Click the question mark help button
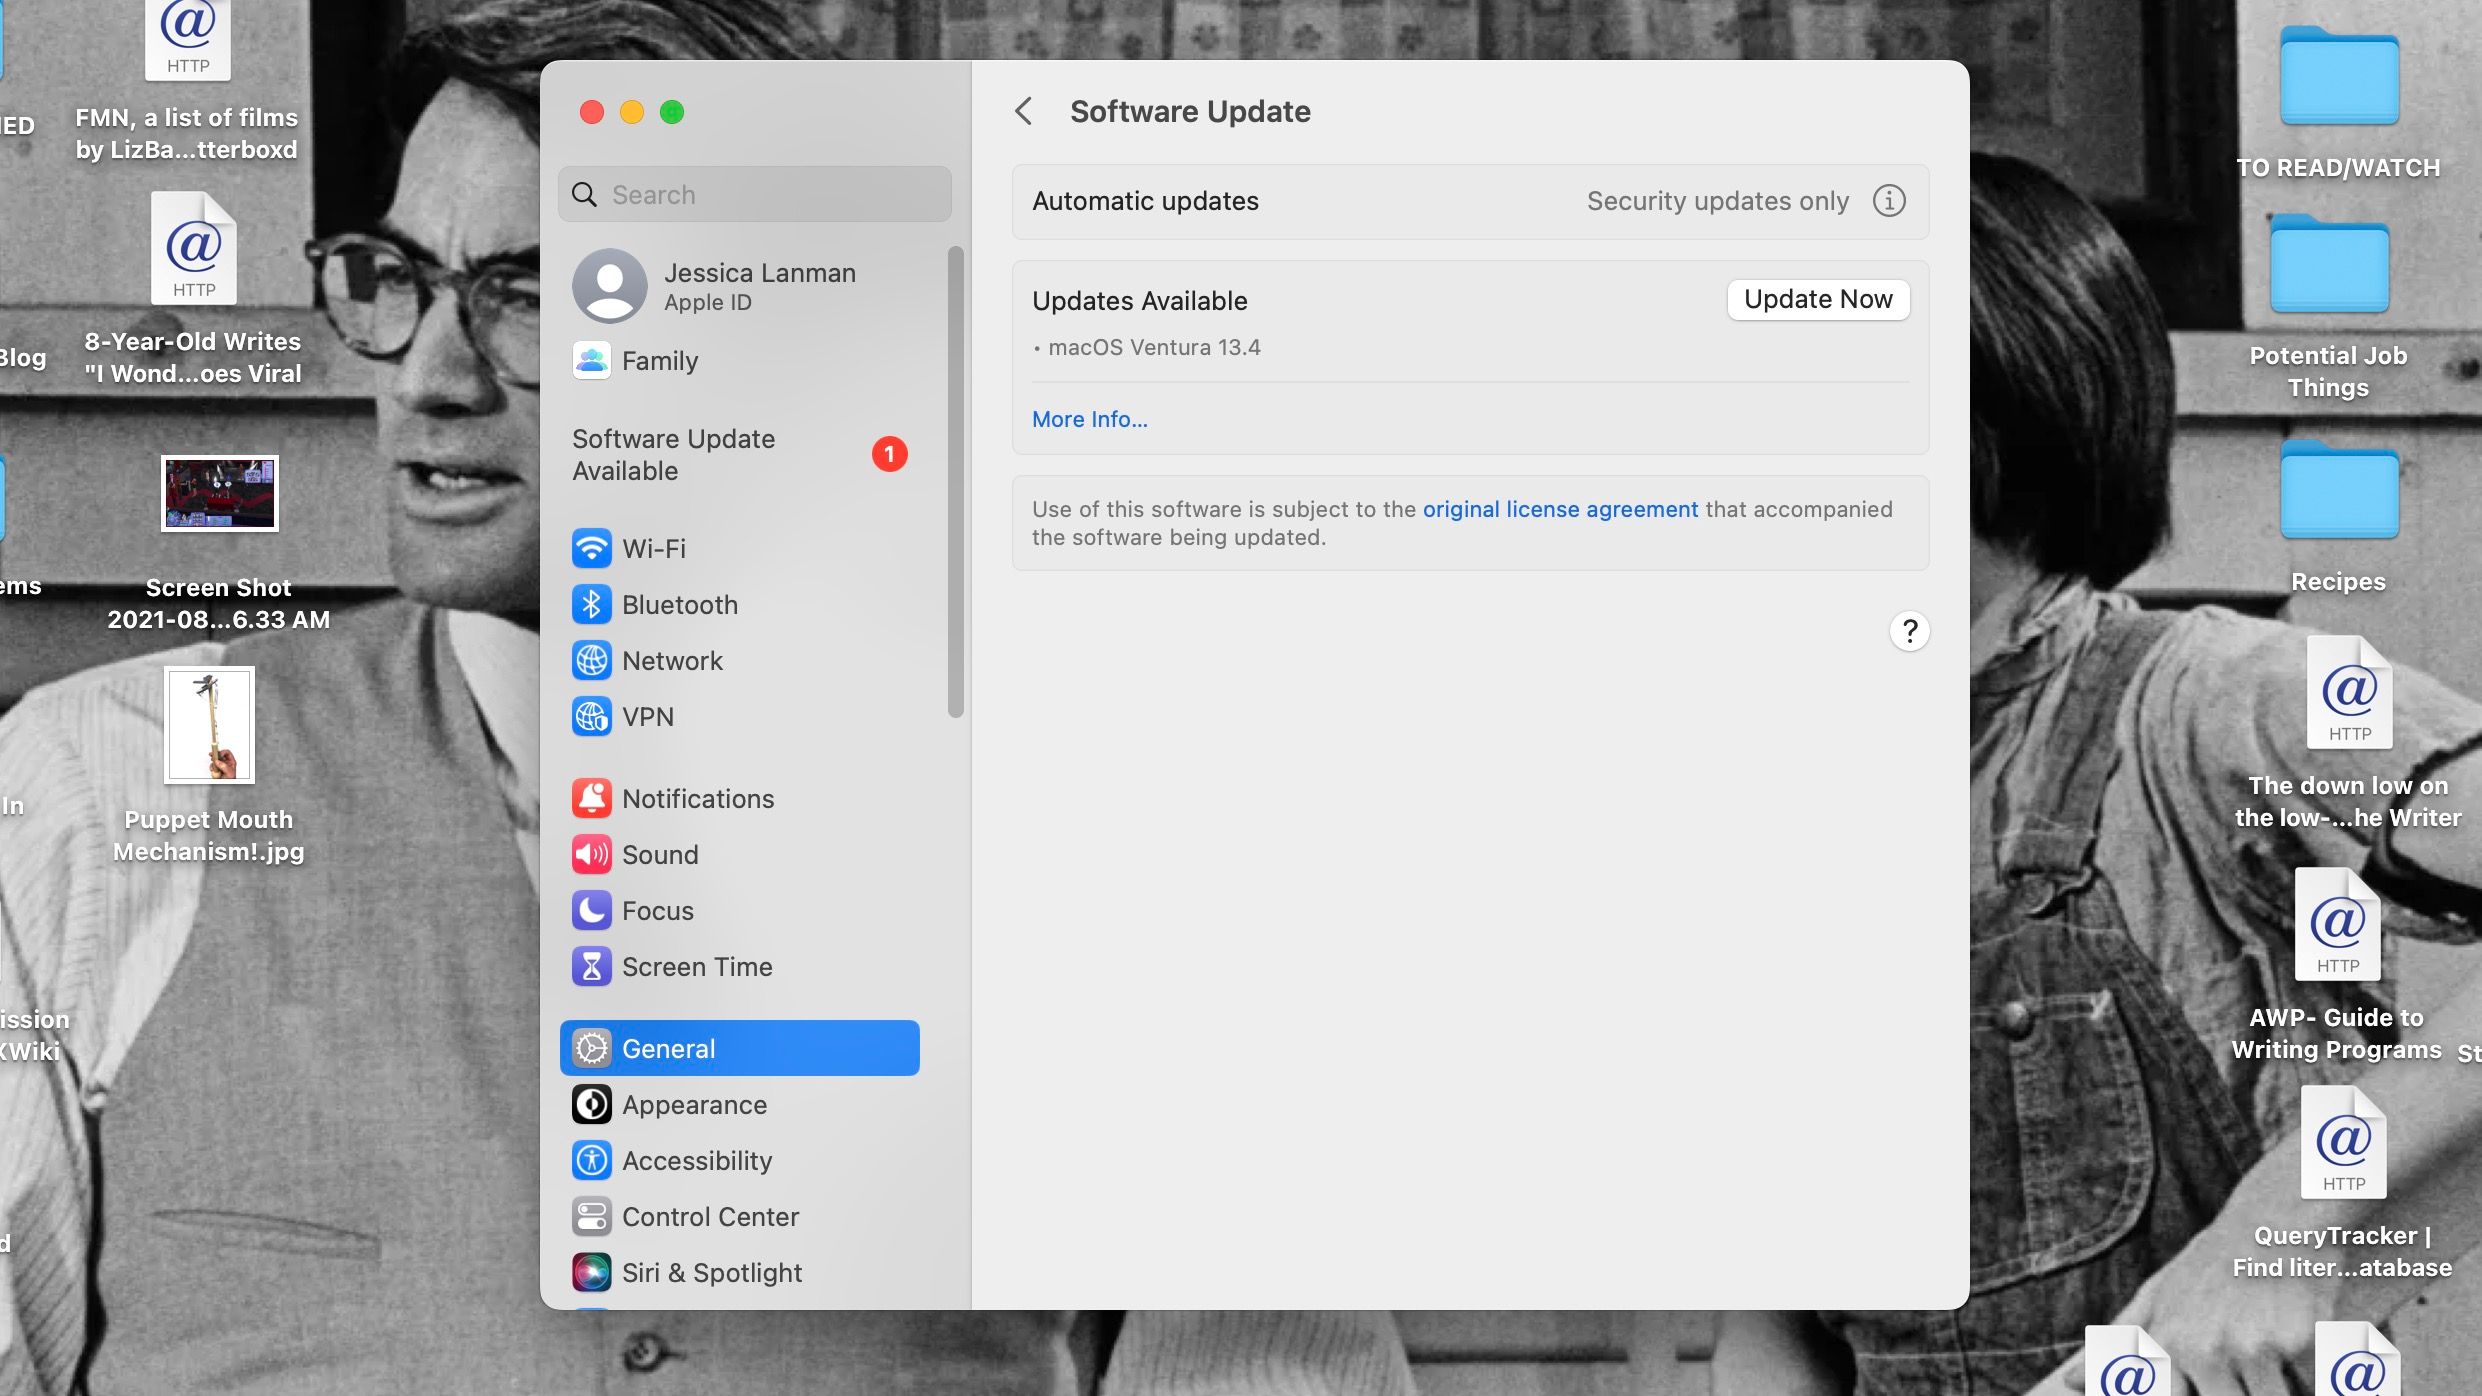Viewport: 2482px width, 1396px height. 1909,631
